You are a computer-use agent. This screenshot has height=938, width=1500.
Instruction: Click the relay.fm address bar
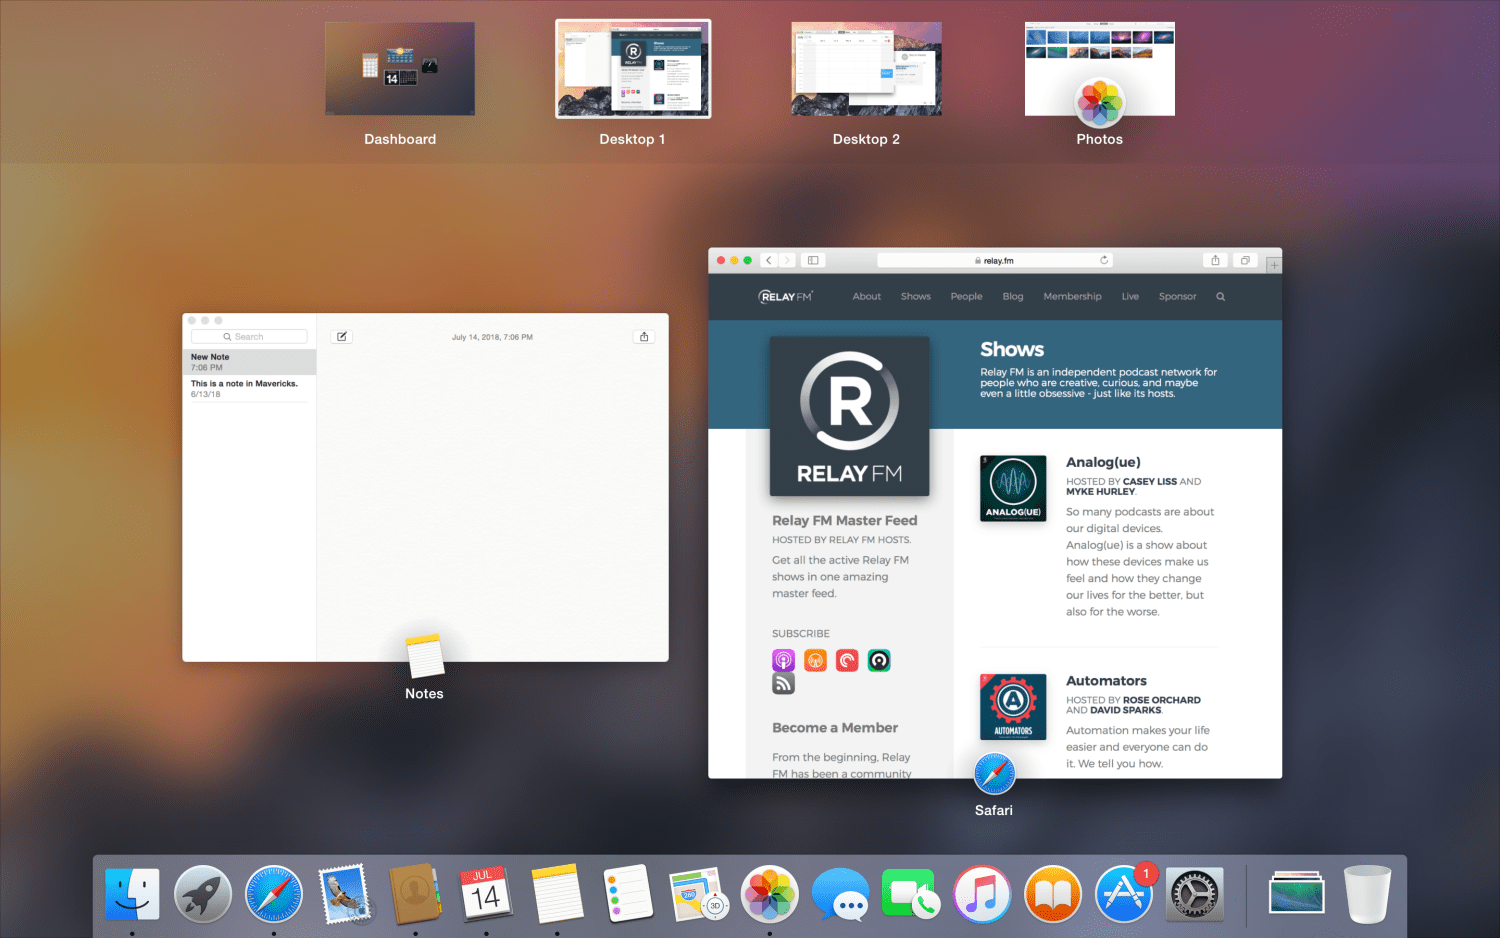tap(995, 260)
